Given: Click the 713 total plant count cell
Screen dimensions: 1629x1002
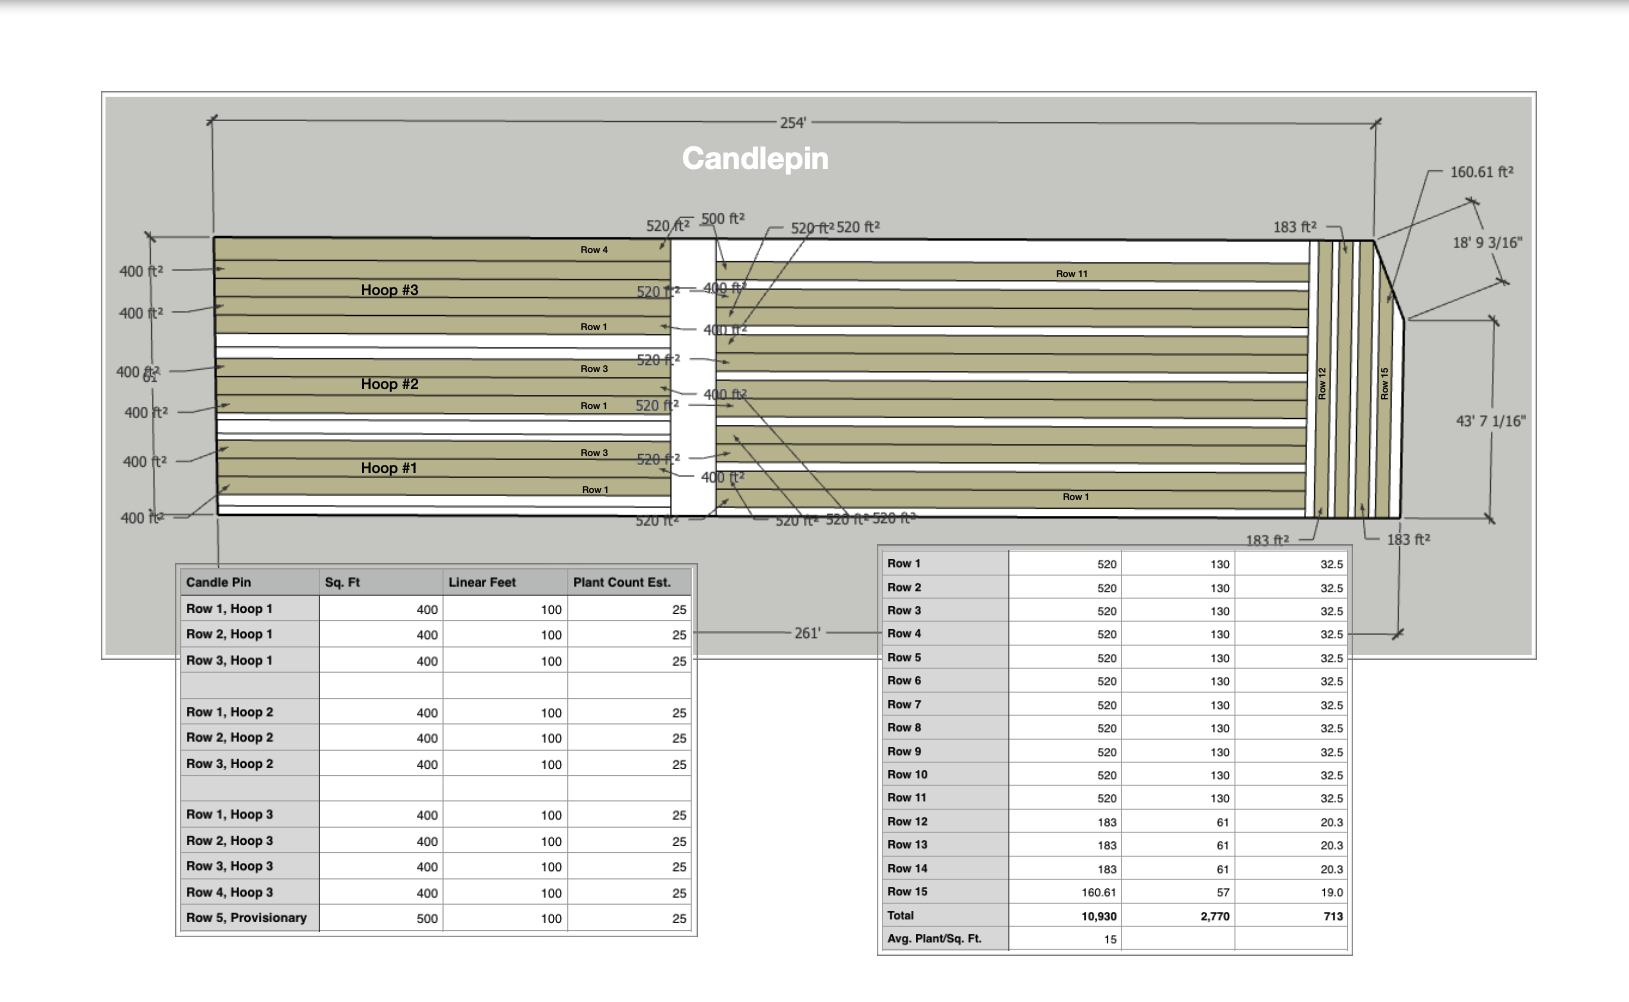Looking at the screenshot, I should pos(1291,916).
